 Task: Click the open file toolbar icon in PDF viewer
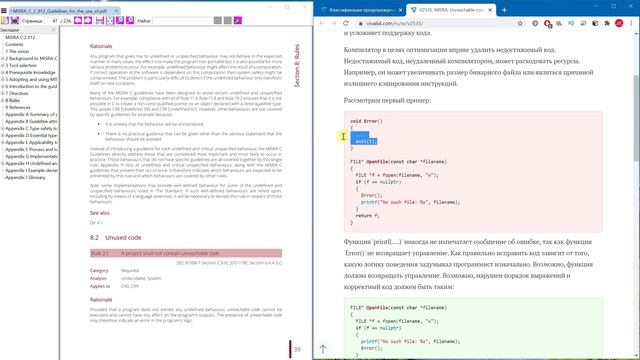point(5,20)
